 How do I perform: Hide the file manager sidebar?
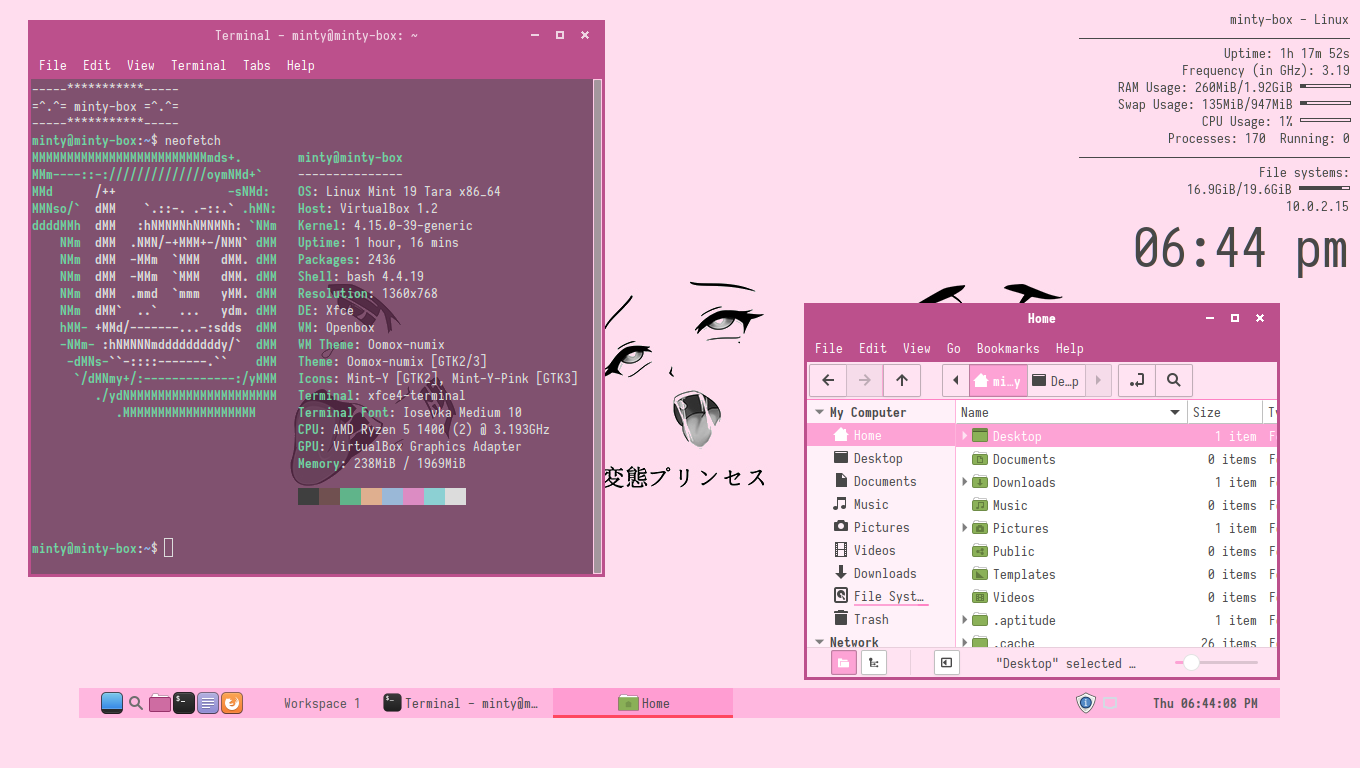click(946, 663)
